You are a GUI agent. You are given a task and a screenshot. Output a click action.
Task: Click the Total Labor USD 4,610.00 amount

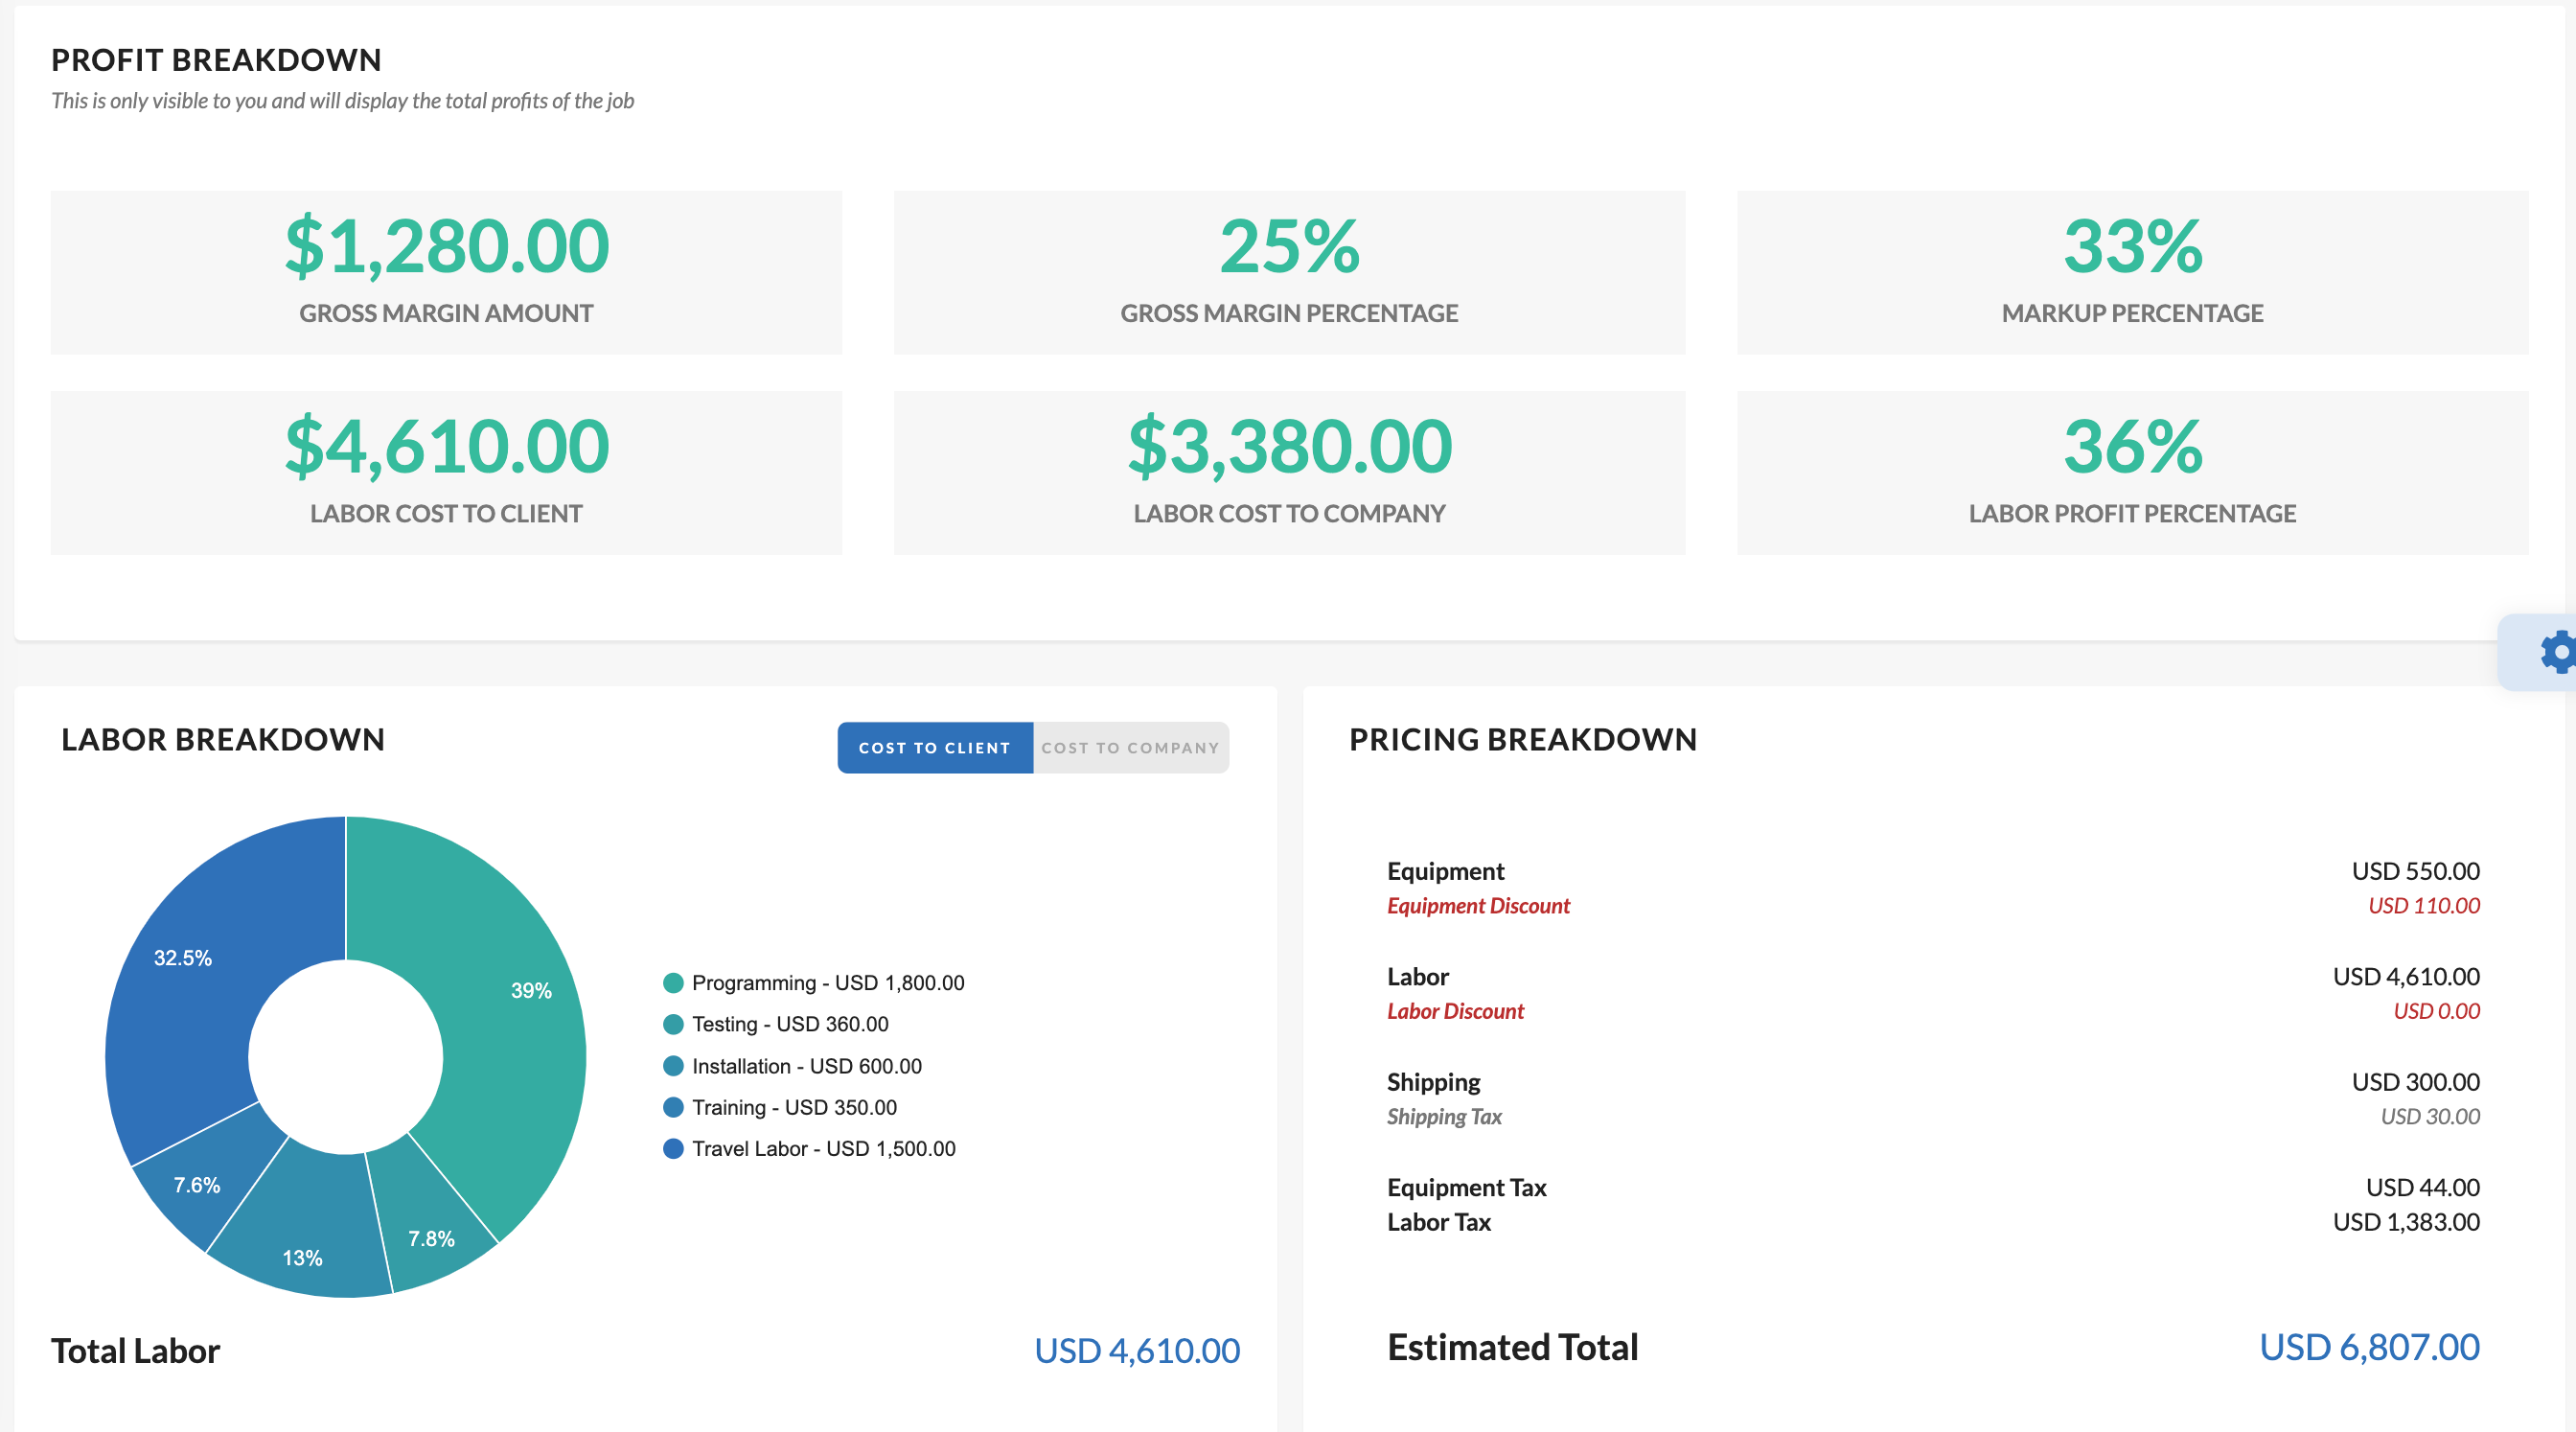pos(1137,1350)
